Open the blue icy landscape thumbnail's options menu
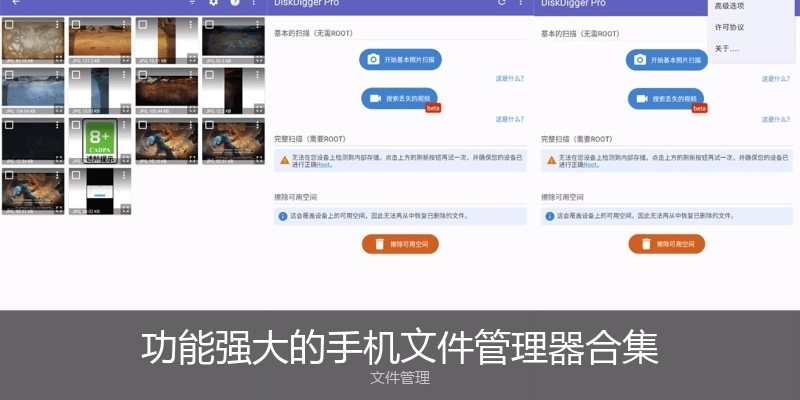Viewport: 800px width, 400px height. (57, 74)
